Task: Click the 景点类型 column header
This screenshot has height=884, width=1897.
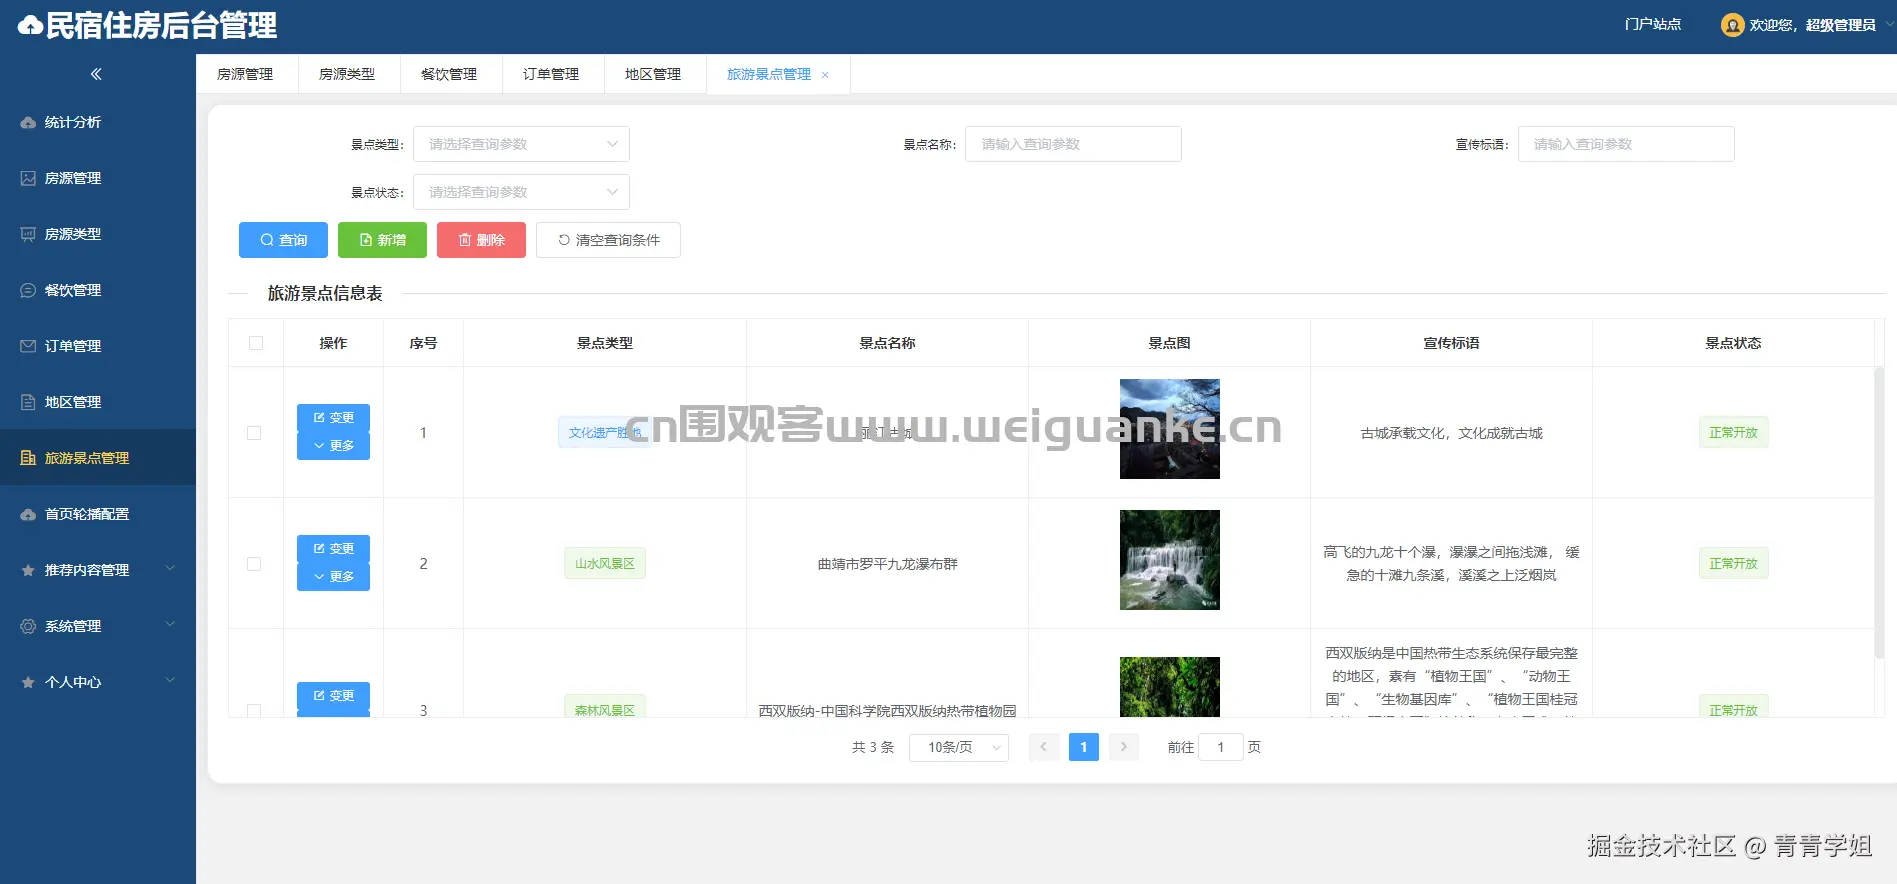Action: [605, 343]
